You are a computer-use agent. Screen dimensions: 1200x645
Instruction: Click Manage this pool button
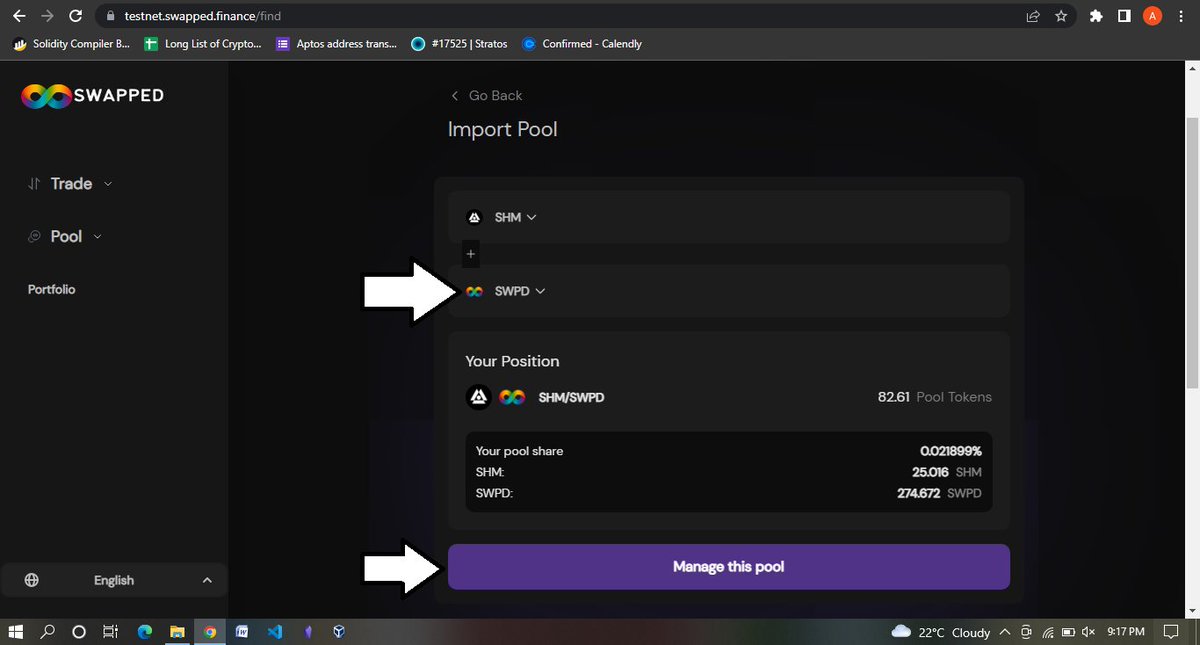tap(729, 567)
